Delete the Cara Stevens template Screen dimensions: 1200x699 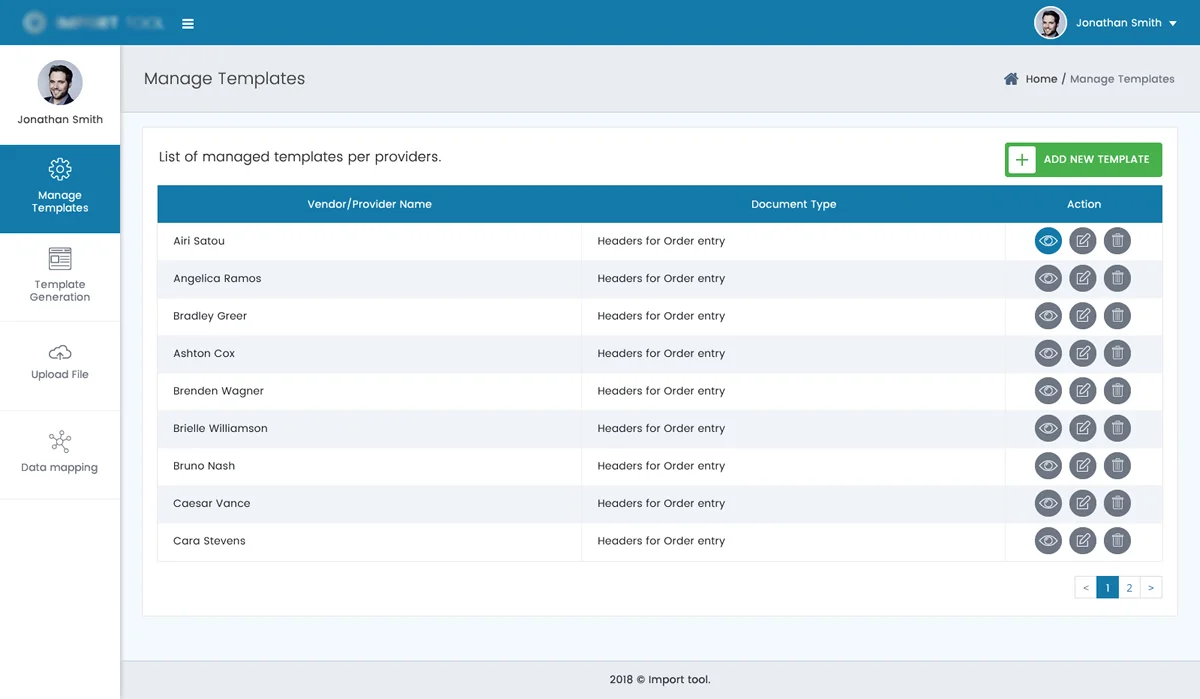(1118, 541)
